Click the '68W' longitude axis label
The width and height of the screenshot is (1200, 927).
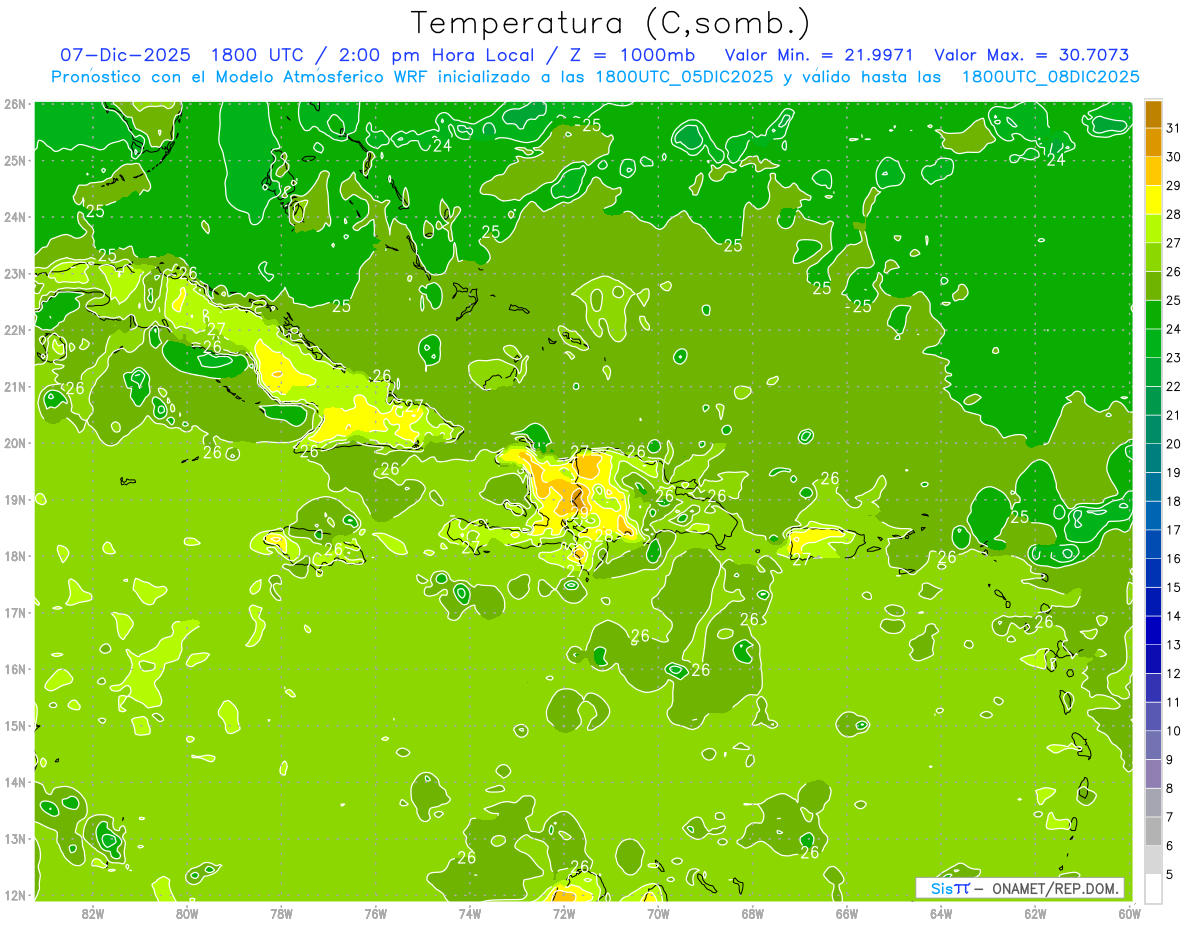(x=752, y=914)
